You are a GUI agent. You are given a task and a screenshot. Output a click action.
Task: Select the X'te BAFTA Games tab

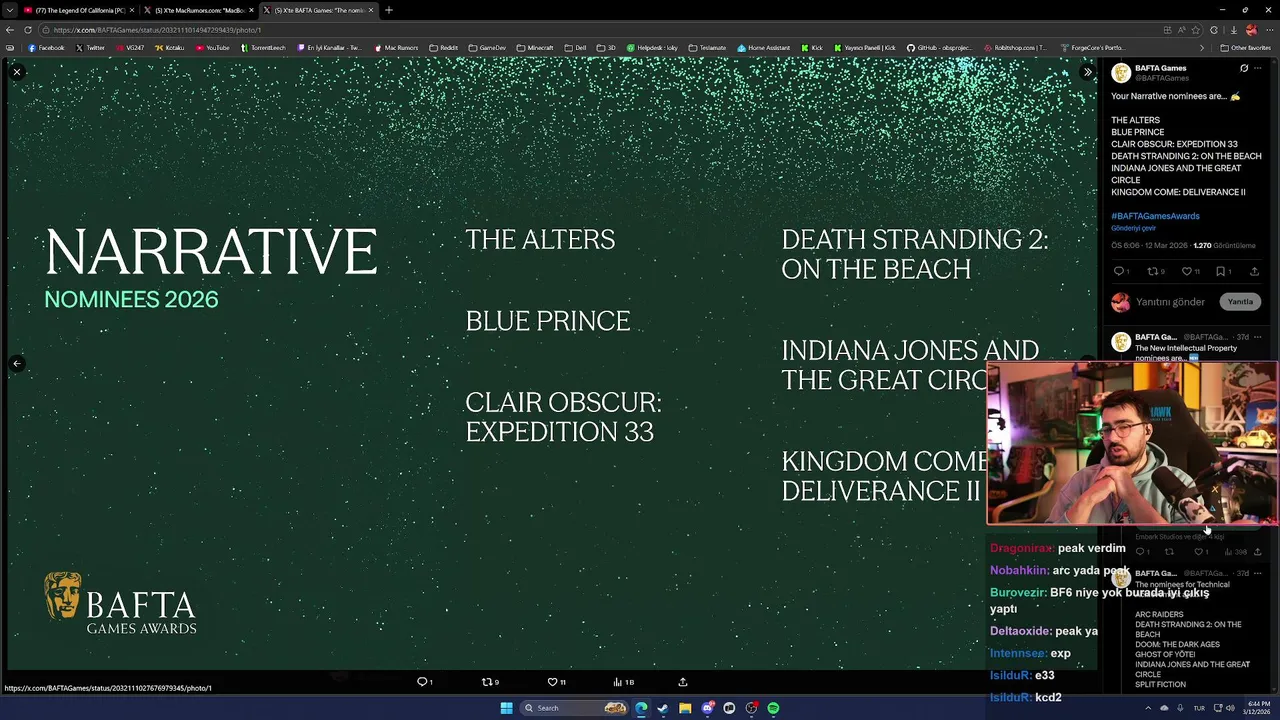pyautogui.click(x=318, y=10)
